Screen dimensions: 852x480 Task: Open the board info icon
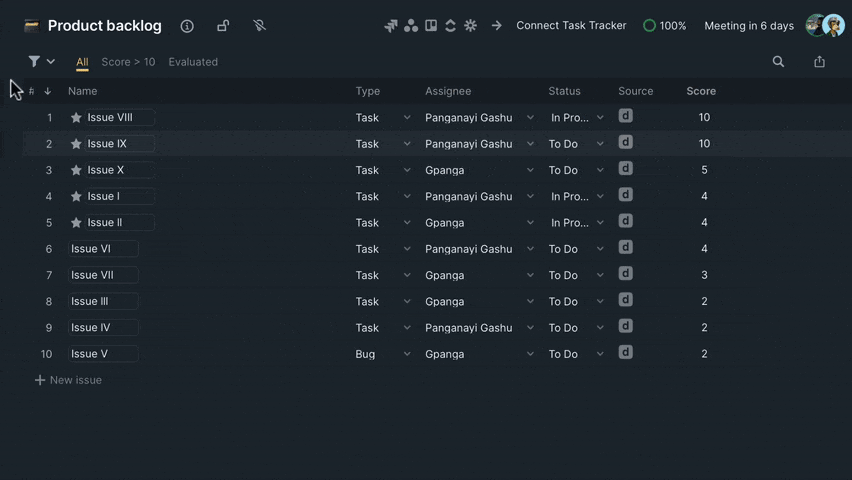tap(187, 26)
